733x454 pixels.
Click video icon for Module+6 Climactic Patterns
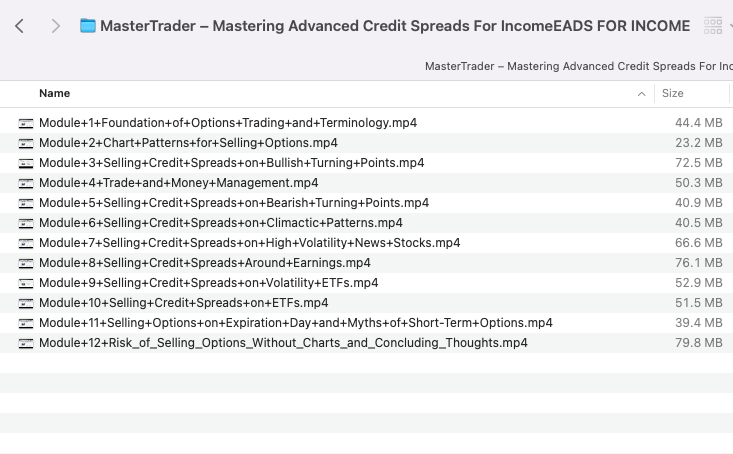[26, 223]
